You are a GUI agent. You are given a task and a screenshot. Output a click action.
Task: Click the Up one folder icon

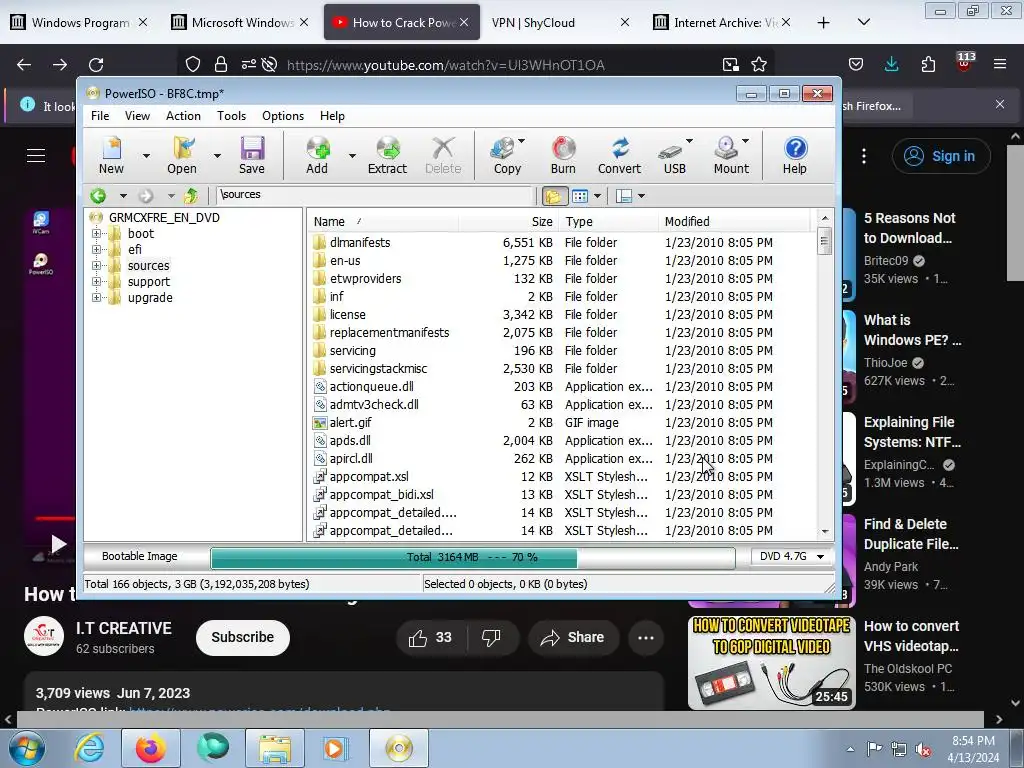191,195
